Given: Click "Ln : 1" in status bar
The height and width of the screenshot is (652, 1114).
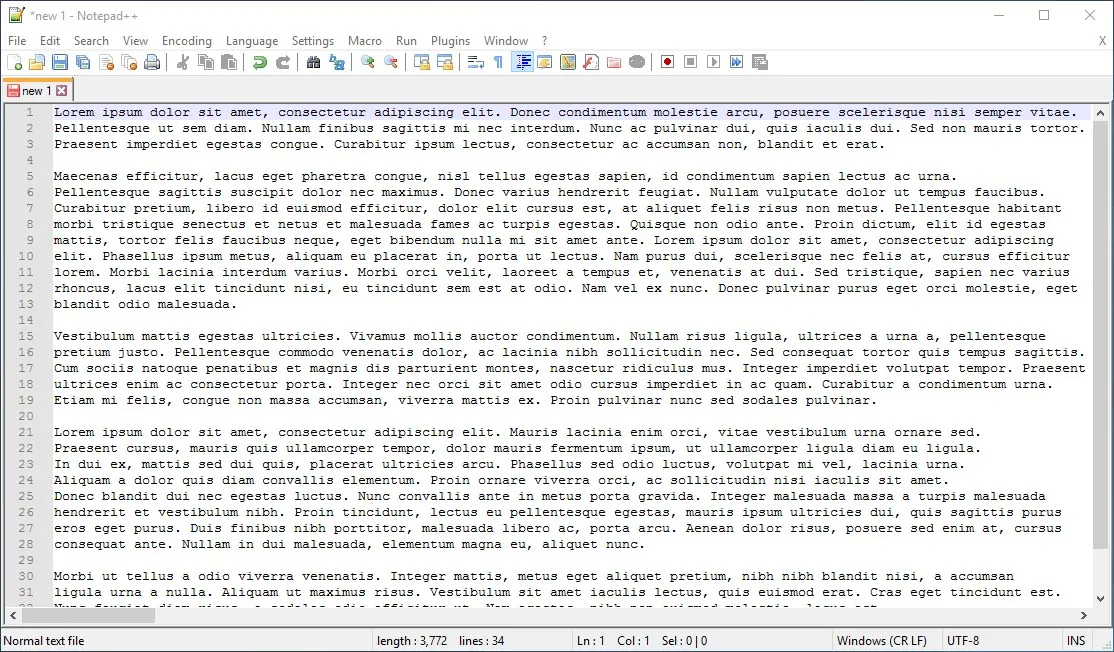Looking at the screenshot, I should pos(590,641).
